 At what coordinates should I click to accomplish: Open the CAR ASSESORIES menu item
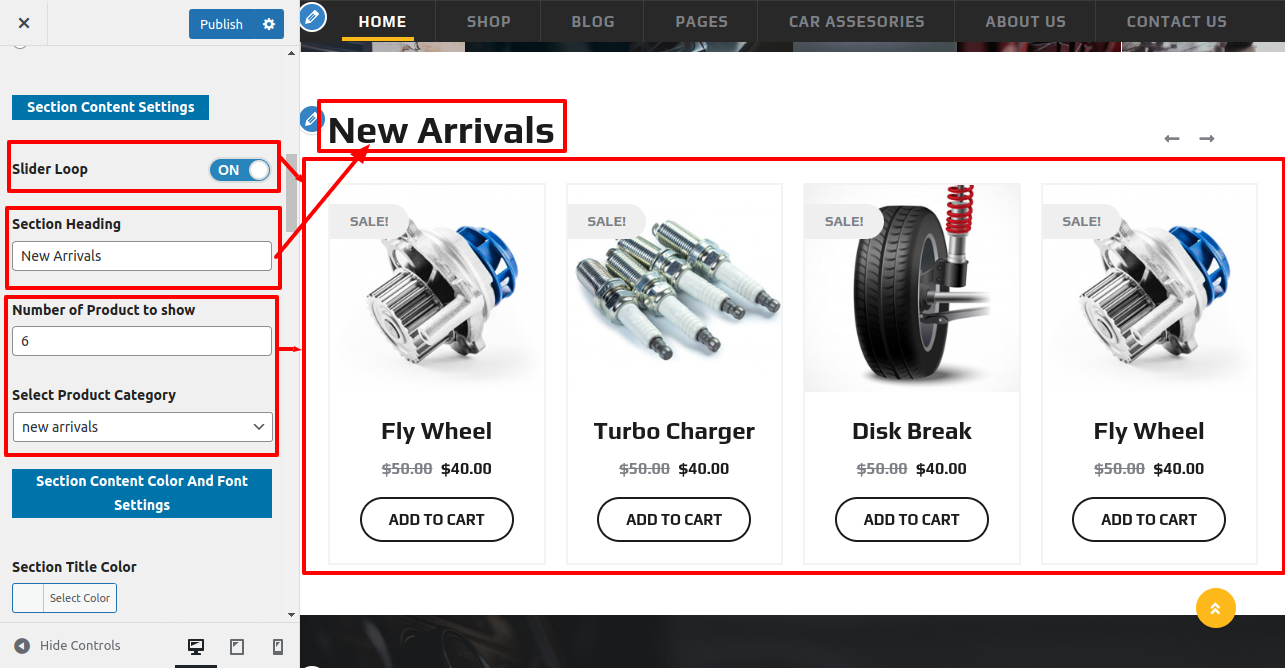[x=857, y=21]
